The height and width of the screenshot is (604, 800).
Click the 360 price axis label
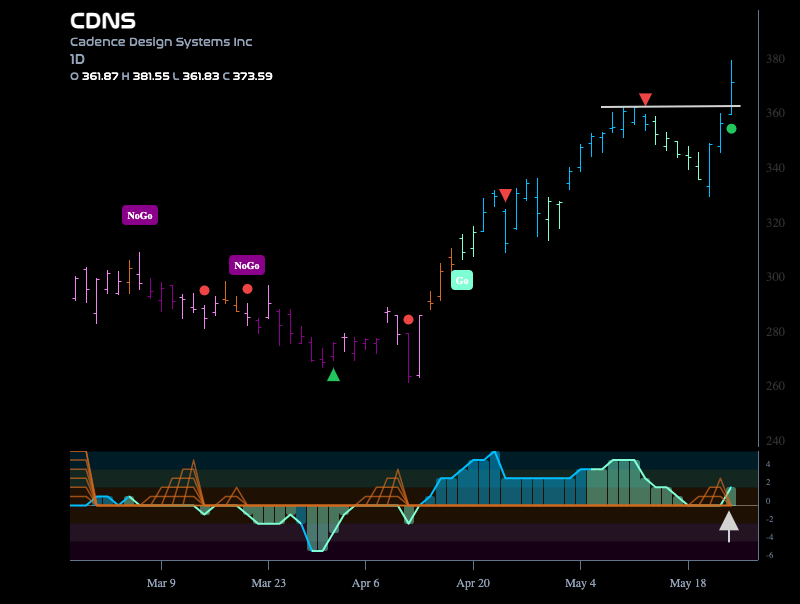point(775,113)
